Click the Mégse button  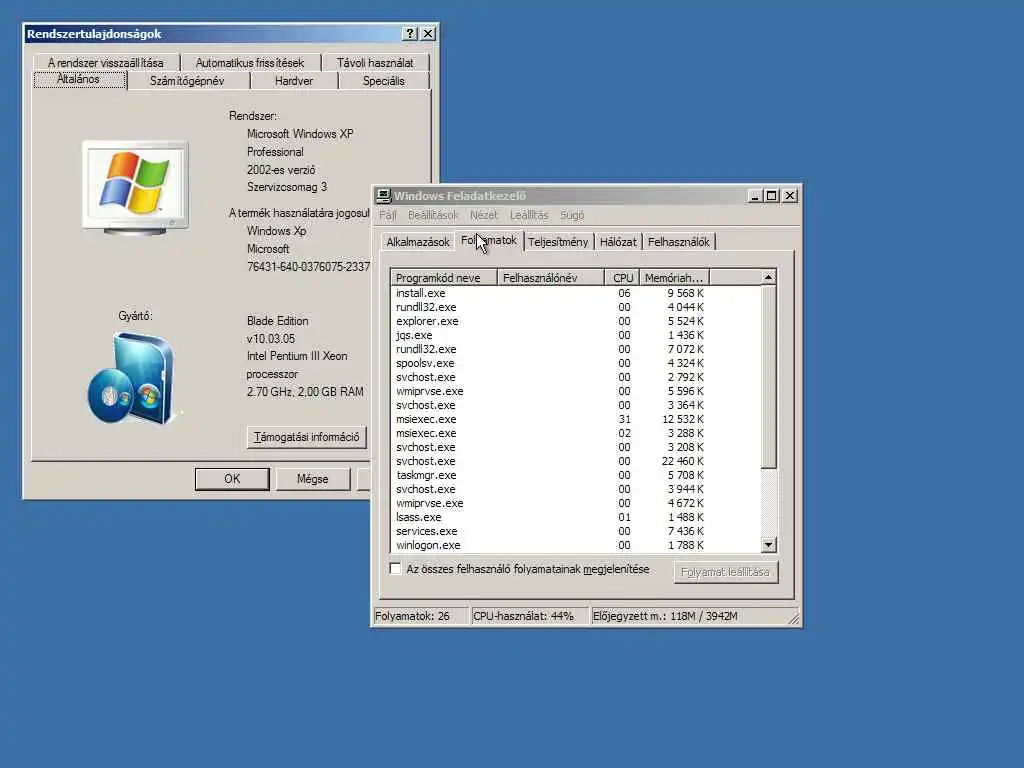coord(313,479)
